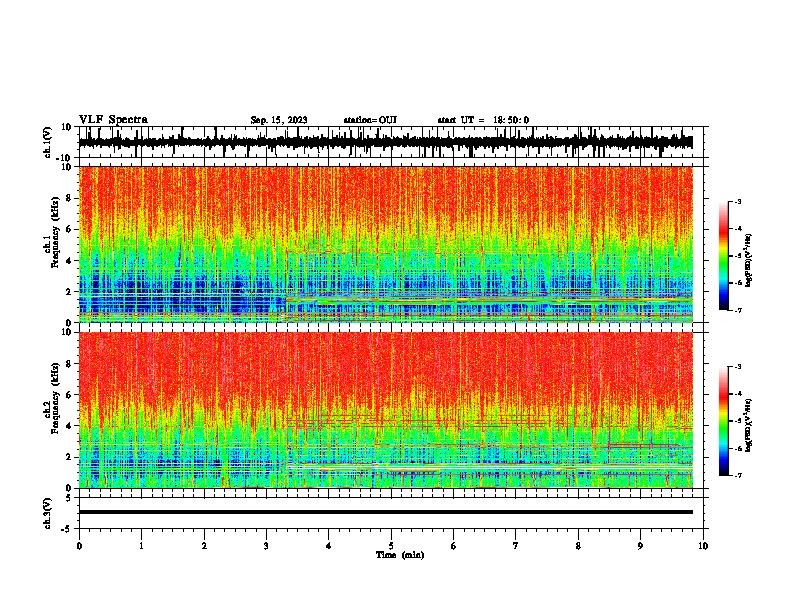
Task: Click the ch.2 spectrogram '4' kHz tick label
Action: point(69,426)
